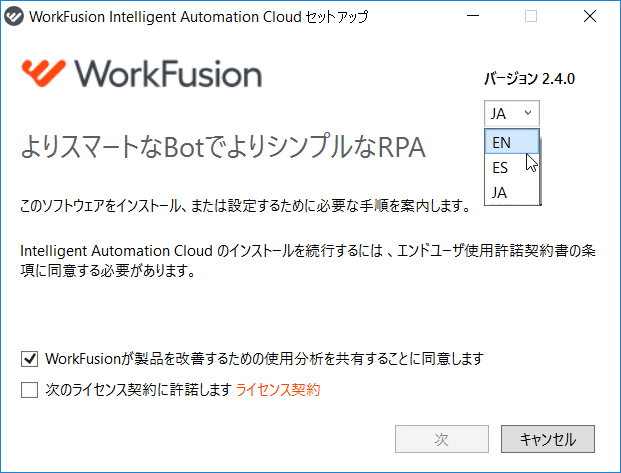Uncheck the usage analytics sharing checkbox
This screenshot has height=473, width=621.
(x=29, y=359)
